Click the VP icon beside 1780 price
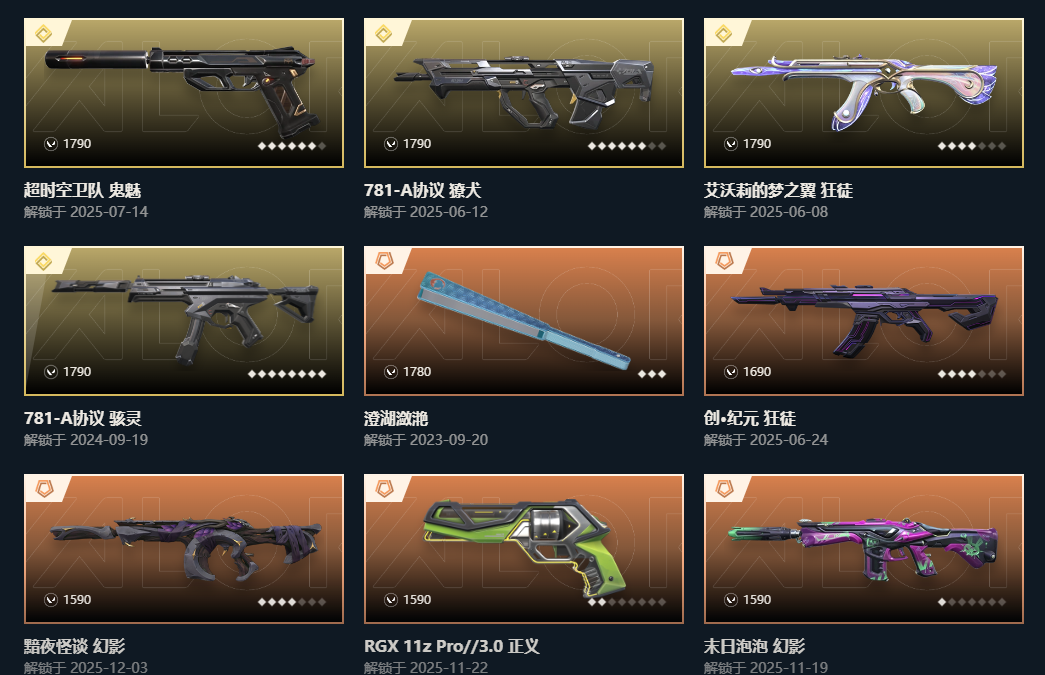 pos(391,372)
